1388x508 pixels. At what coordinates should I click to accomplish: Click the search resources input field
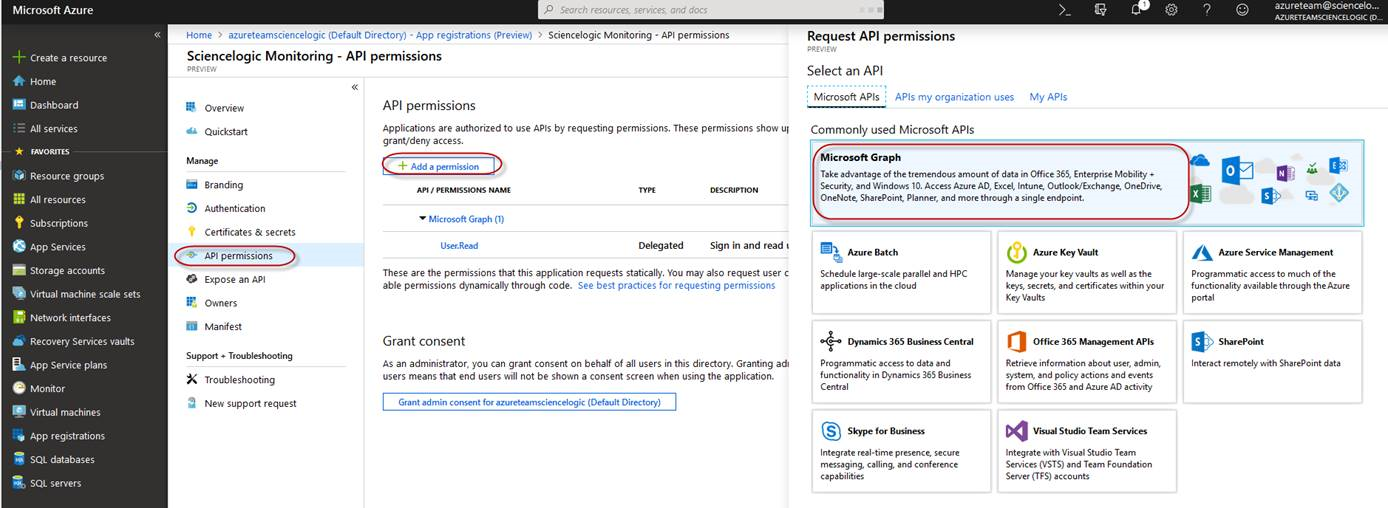coord(710,10)
